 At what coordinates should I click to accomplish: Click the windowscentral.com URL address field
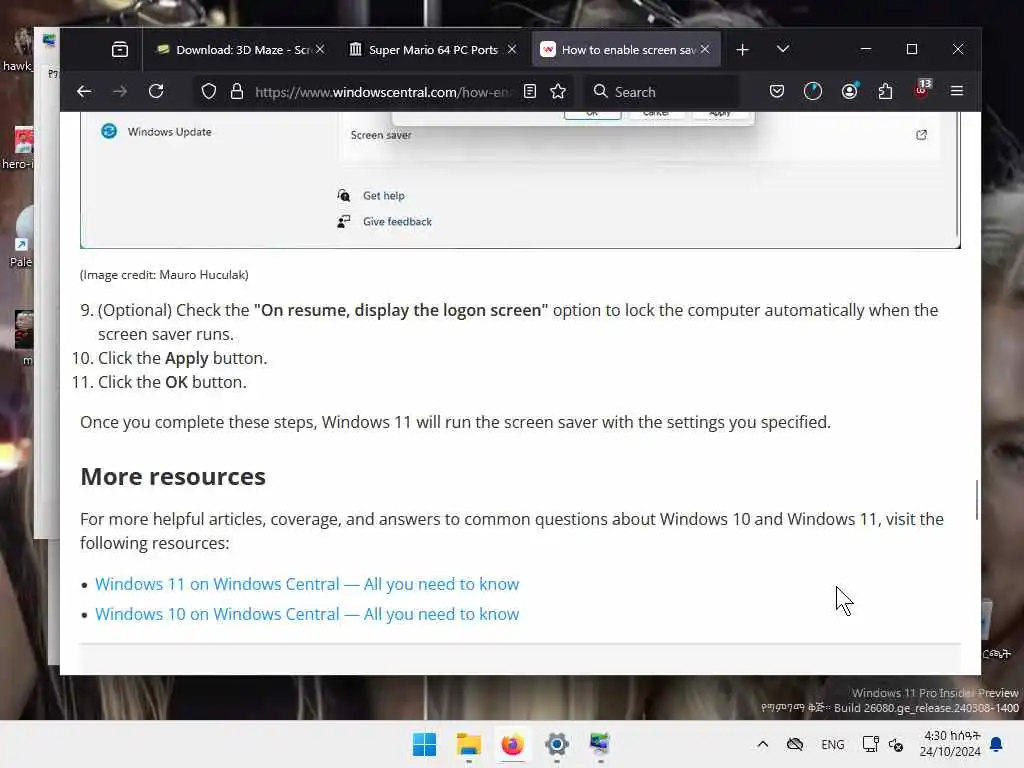point(382,92)
